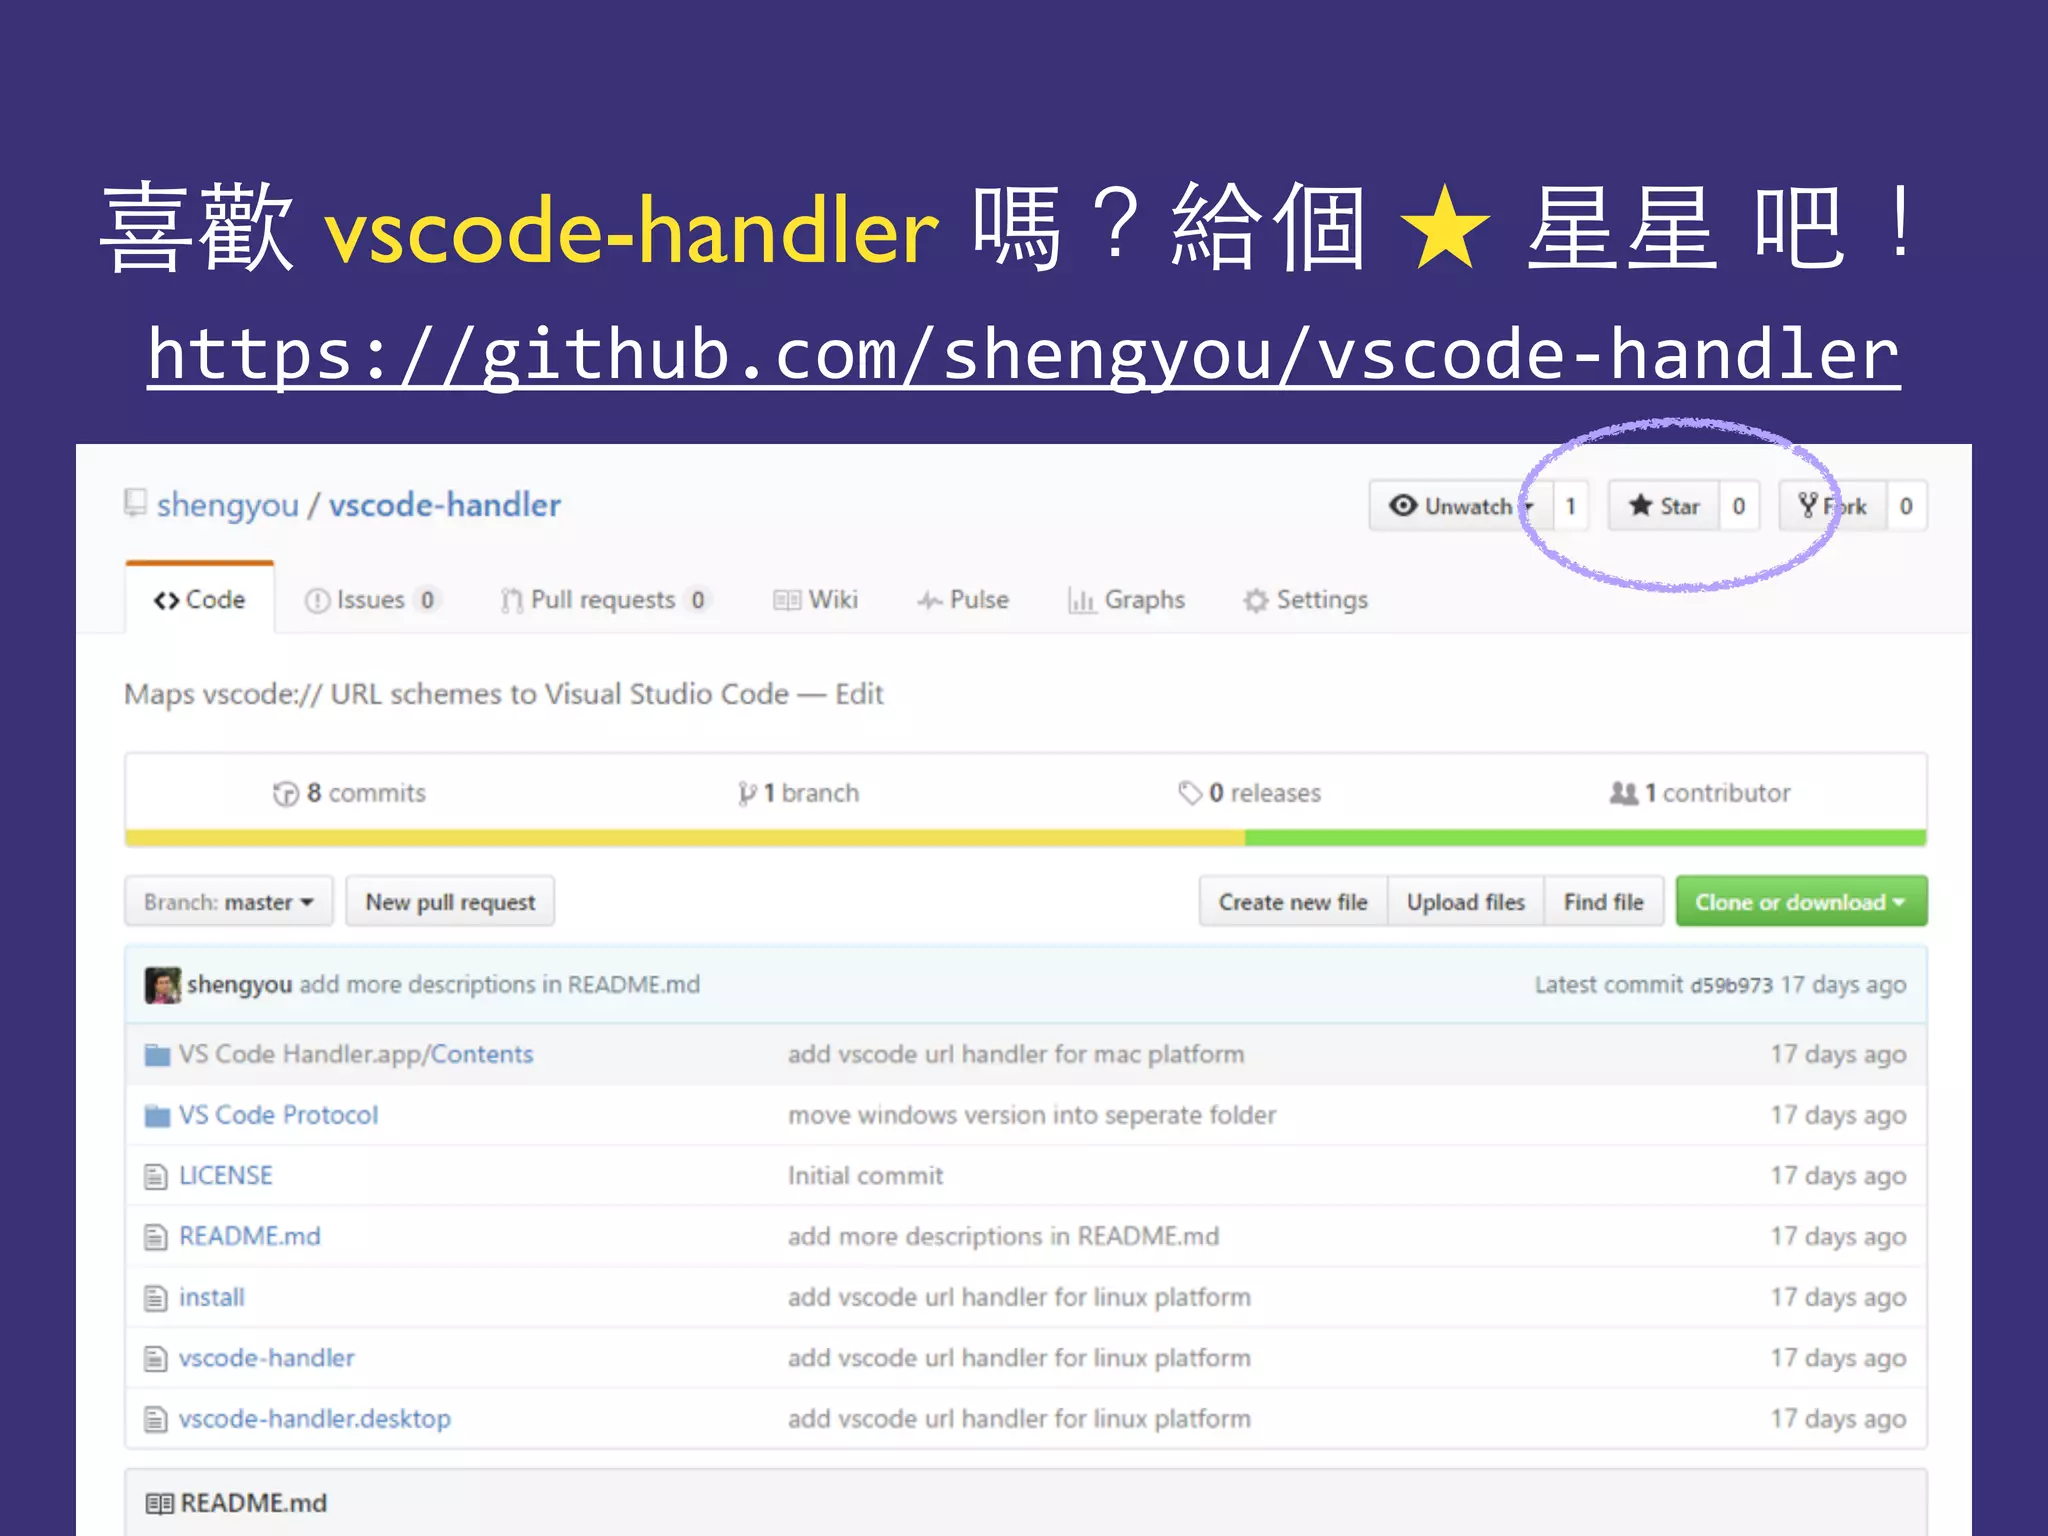Click the folder icon for VS Code Handler.app

pos(157,1054)
